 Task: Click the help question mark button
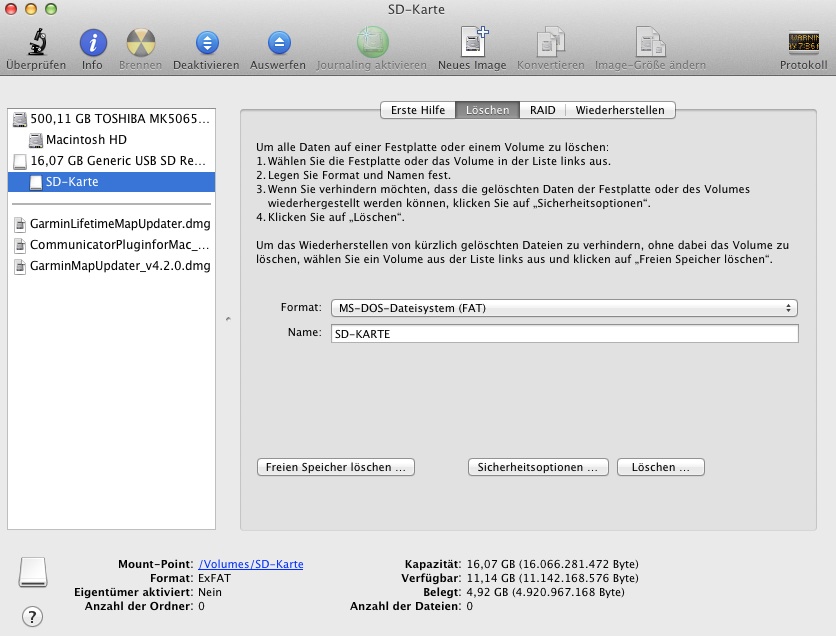pos(33,617)
